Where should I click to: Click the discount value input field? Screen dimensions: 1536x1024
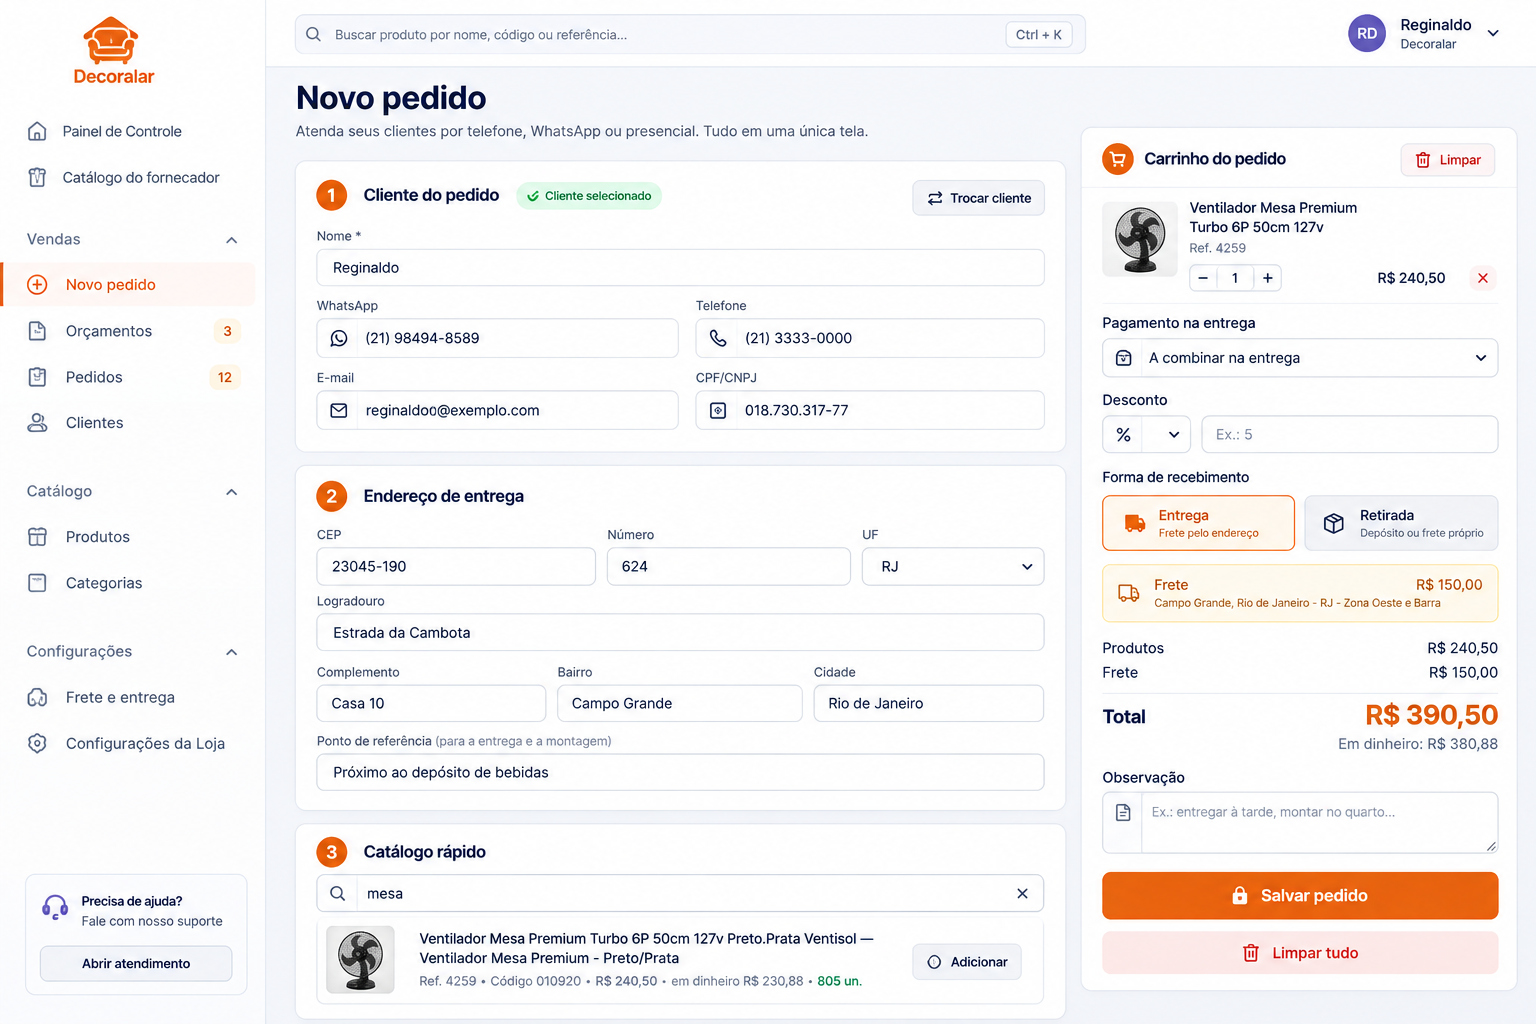pyautogui.click(x=1350, y=435)
